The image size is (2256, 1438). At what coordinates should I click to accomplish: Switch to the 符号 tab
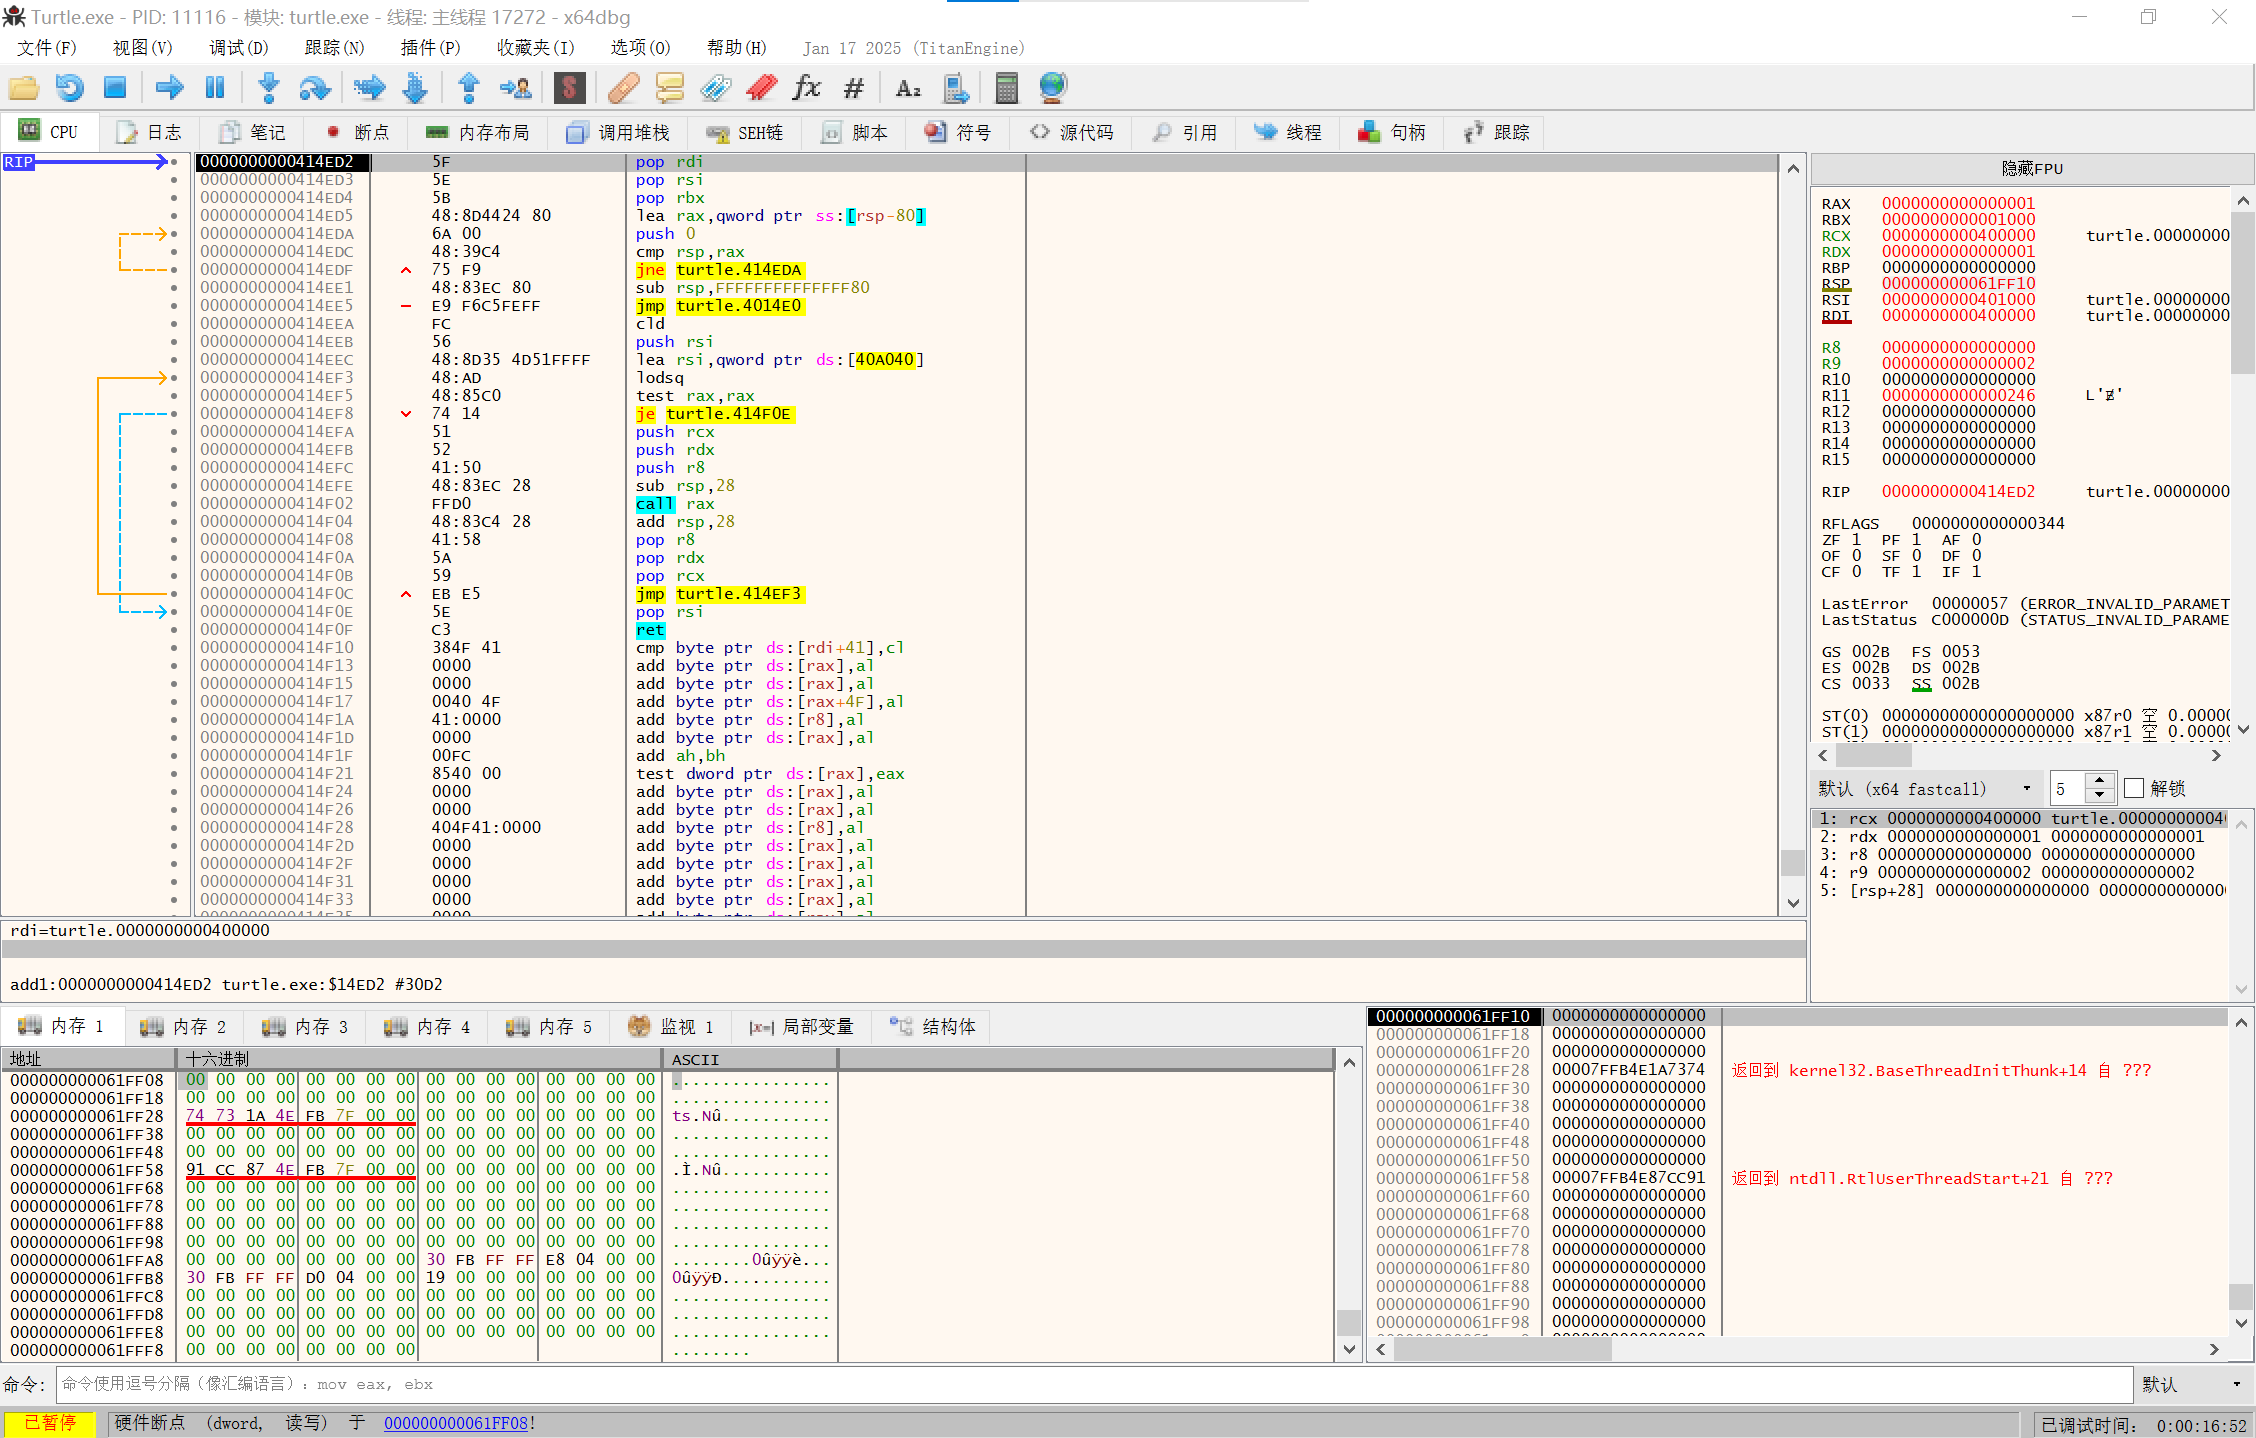click(x=958, y=133)
